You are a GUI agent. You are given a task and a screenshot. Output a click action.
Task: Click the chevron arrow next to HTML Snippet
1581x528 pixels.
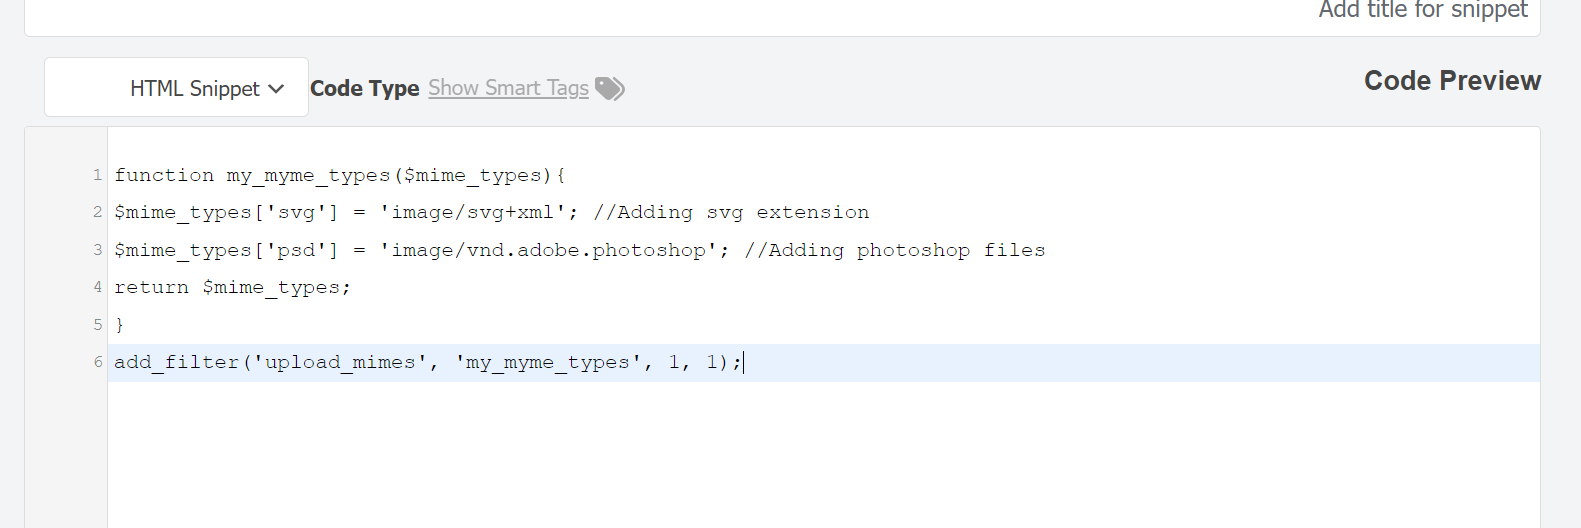pyautogui.click(x=276, y=89)
